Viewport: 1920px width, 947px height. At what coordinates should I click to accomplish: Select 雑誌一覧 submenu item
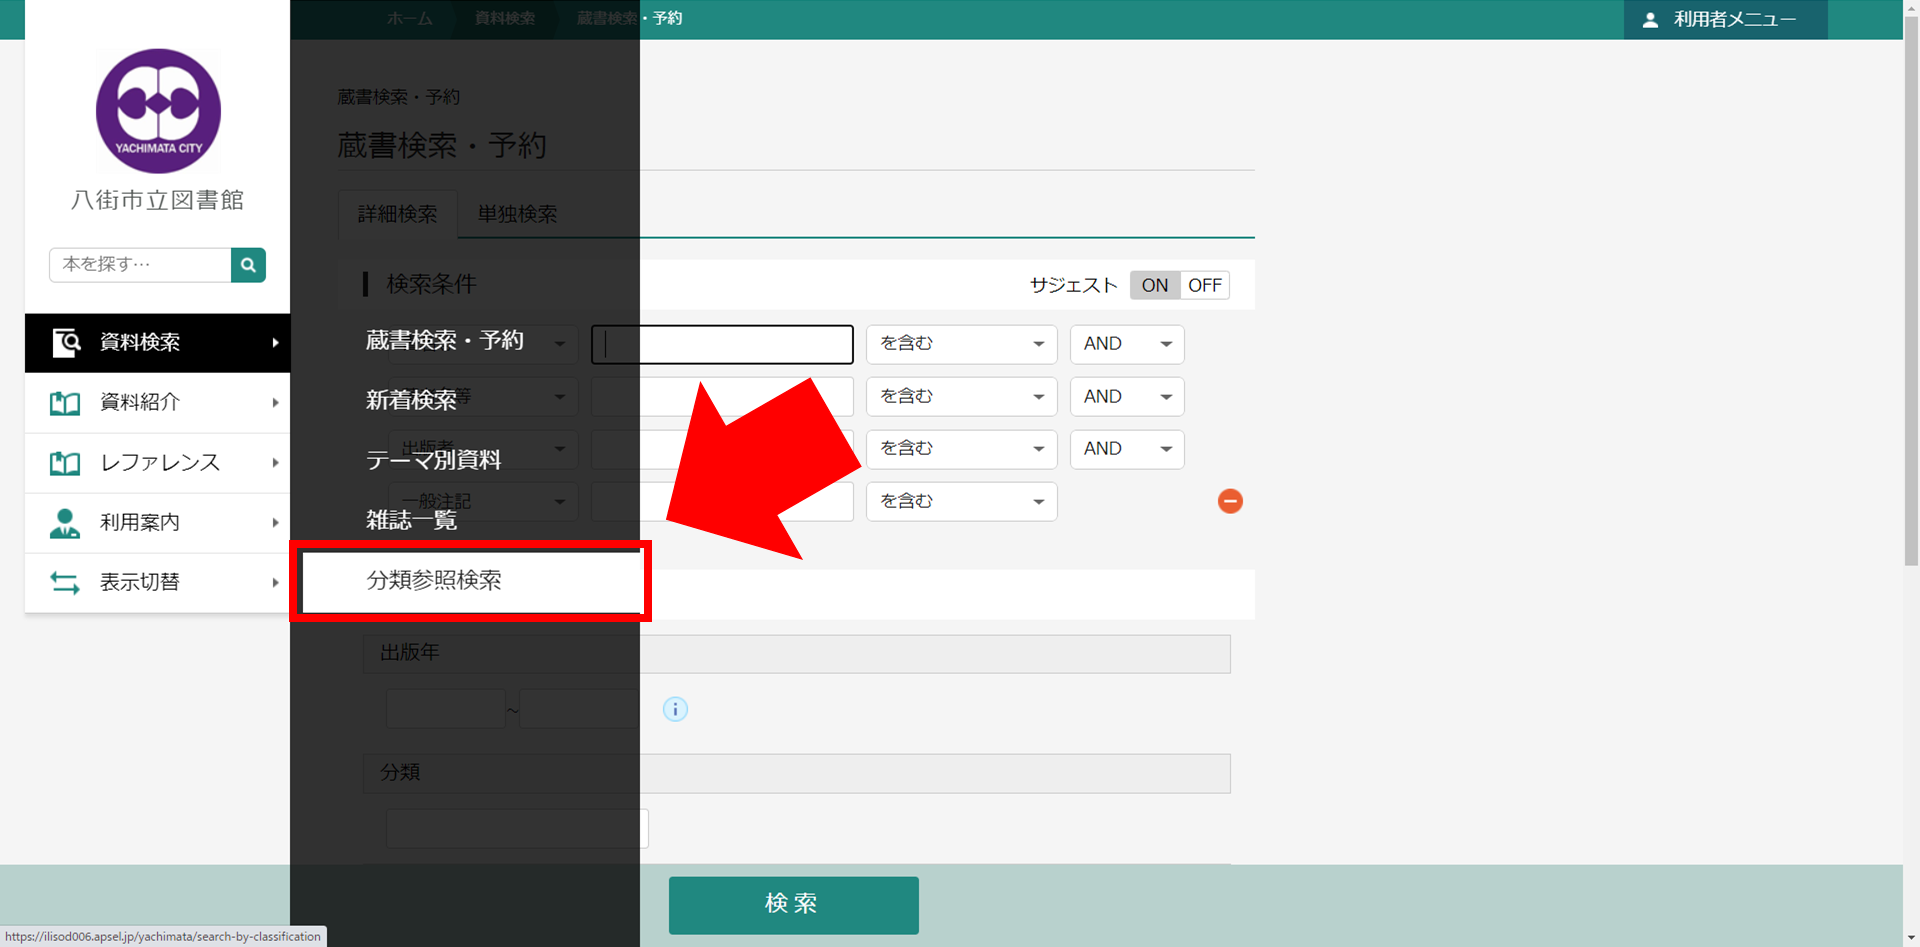coord(411,520)
